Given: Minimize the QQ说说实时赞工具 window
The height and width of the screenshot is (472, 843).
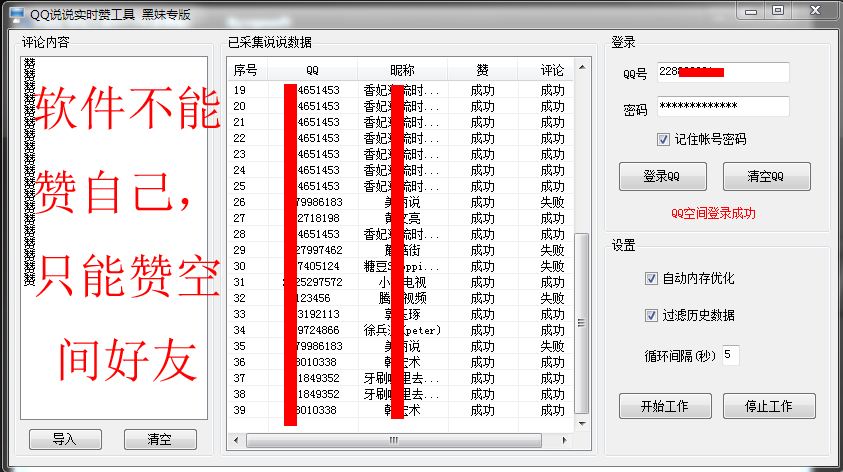Looking at the screenshot, I should [754, 10].
